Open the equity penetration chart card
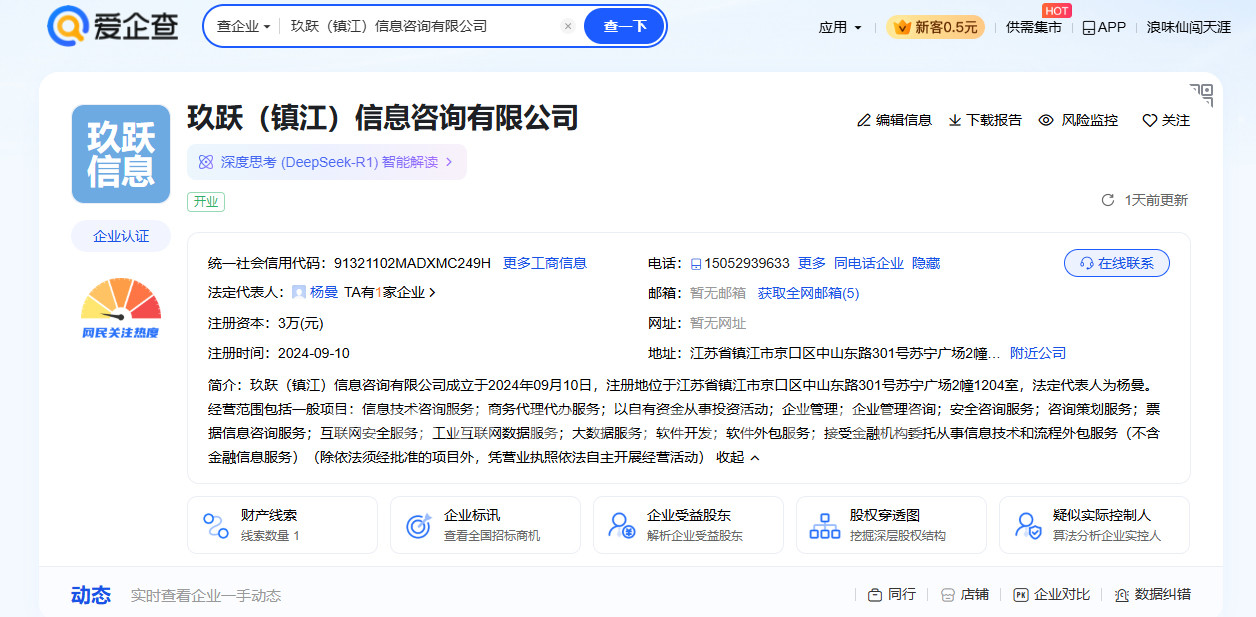The height and width of the screenshot is (617, 1256). (x=891, y=525)
